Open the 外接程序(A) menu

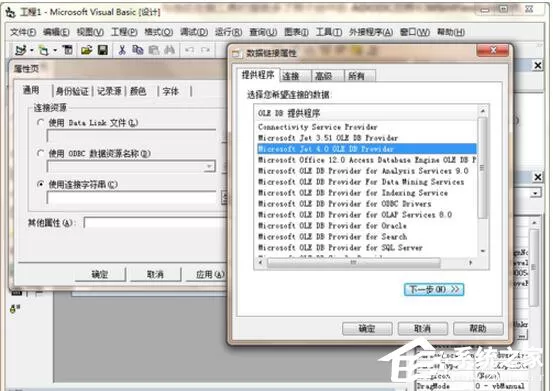(371, 32)
